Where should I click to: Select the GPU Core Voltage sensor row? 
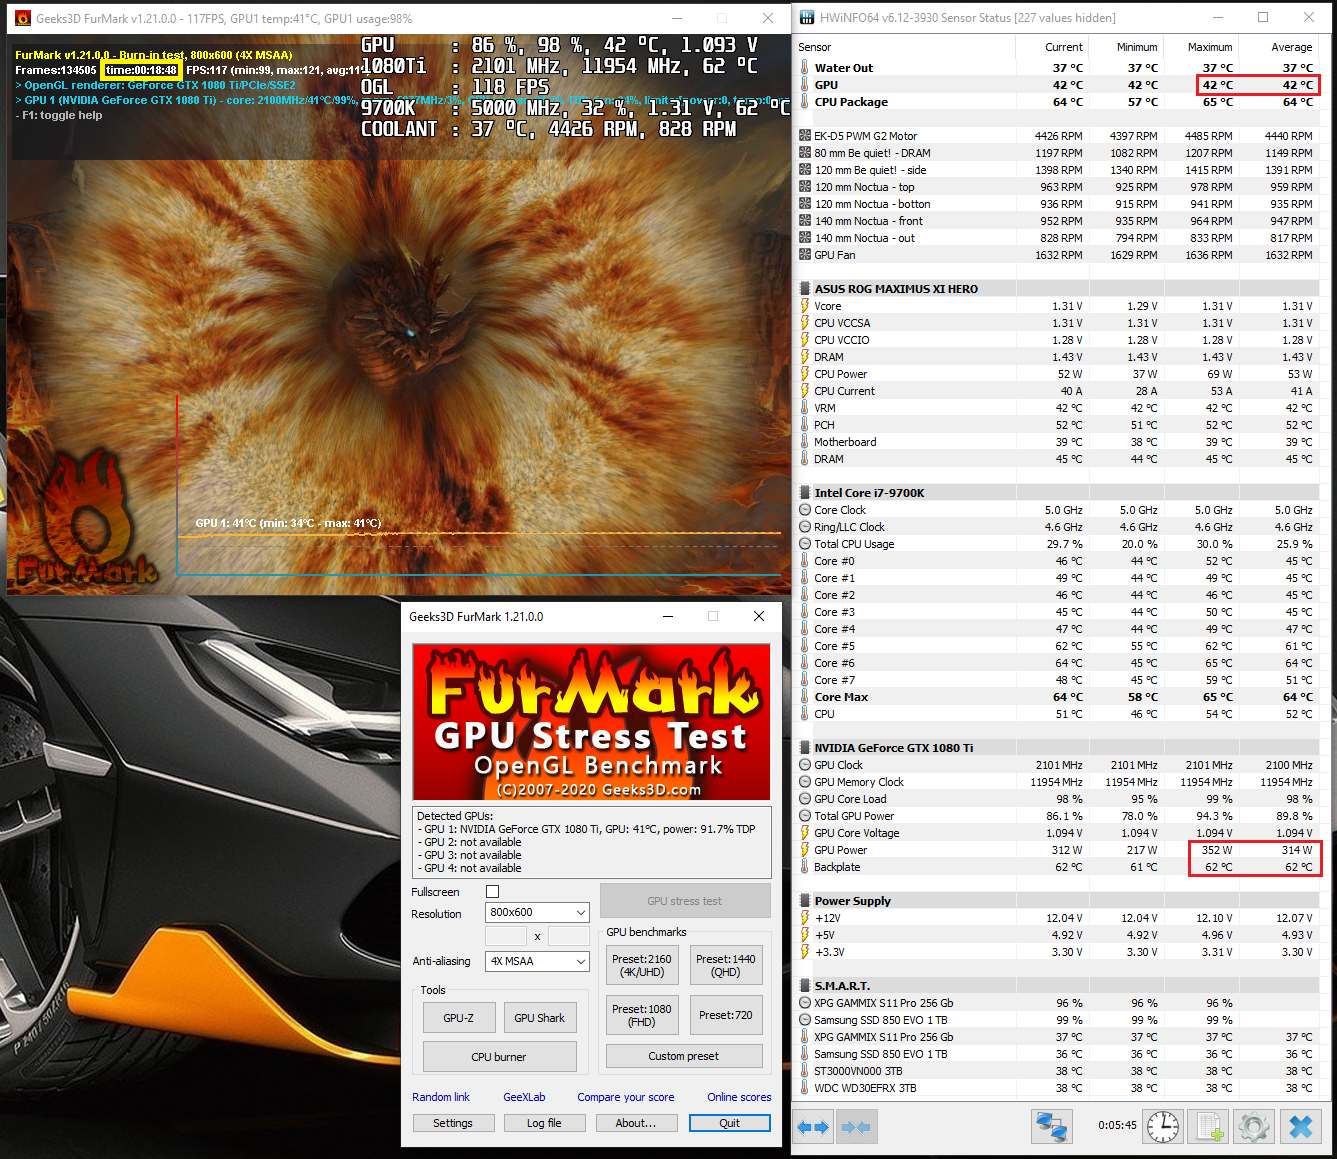[x=1057, y=833]
